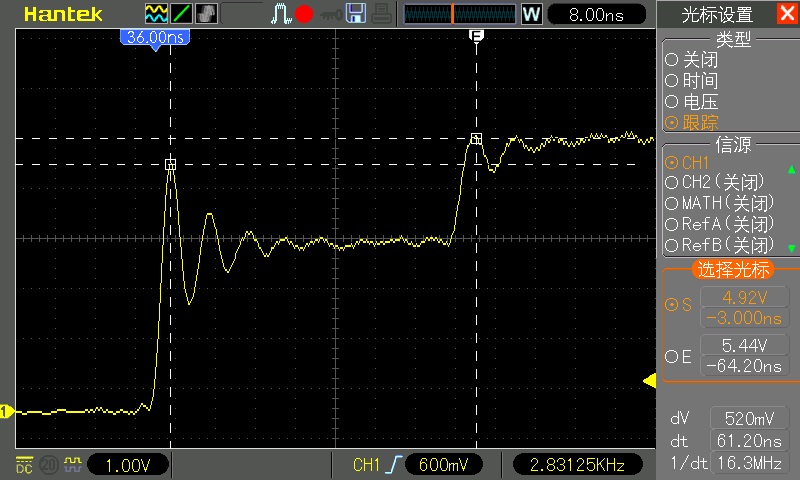Select the S cursor option
This screenshot has width=800, height=480.
coord(679,306)
